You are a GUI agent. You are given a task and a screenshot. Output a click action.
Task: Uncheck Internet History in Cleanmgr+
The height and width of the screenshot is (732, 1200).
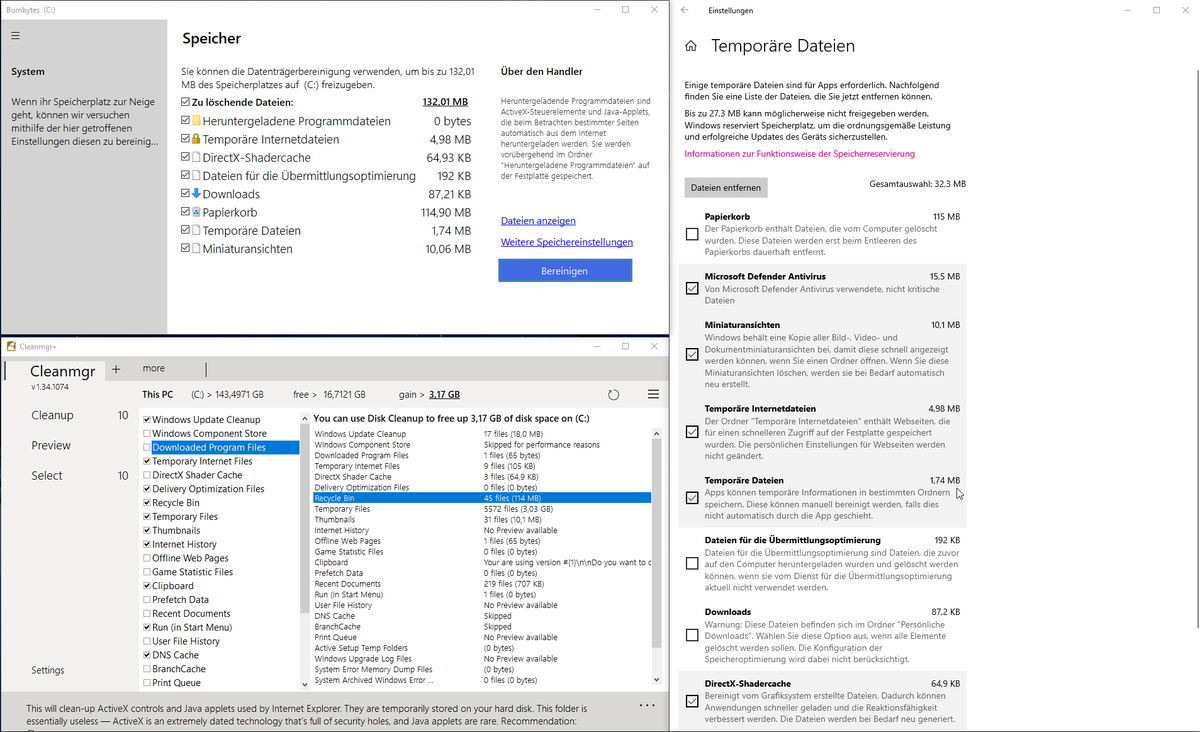pyautogui.click(x=147, y=544)
